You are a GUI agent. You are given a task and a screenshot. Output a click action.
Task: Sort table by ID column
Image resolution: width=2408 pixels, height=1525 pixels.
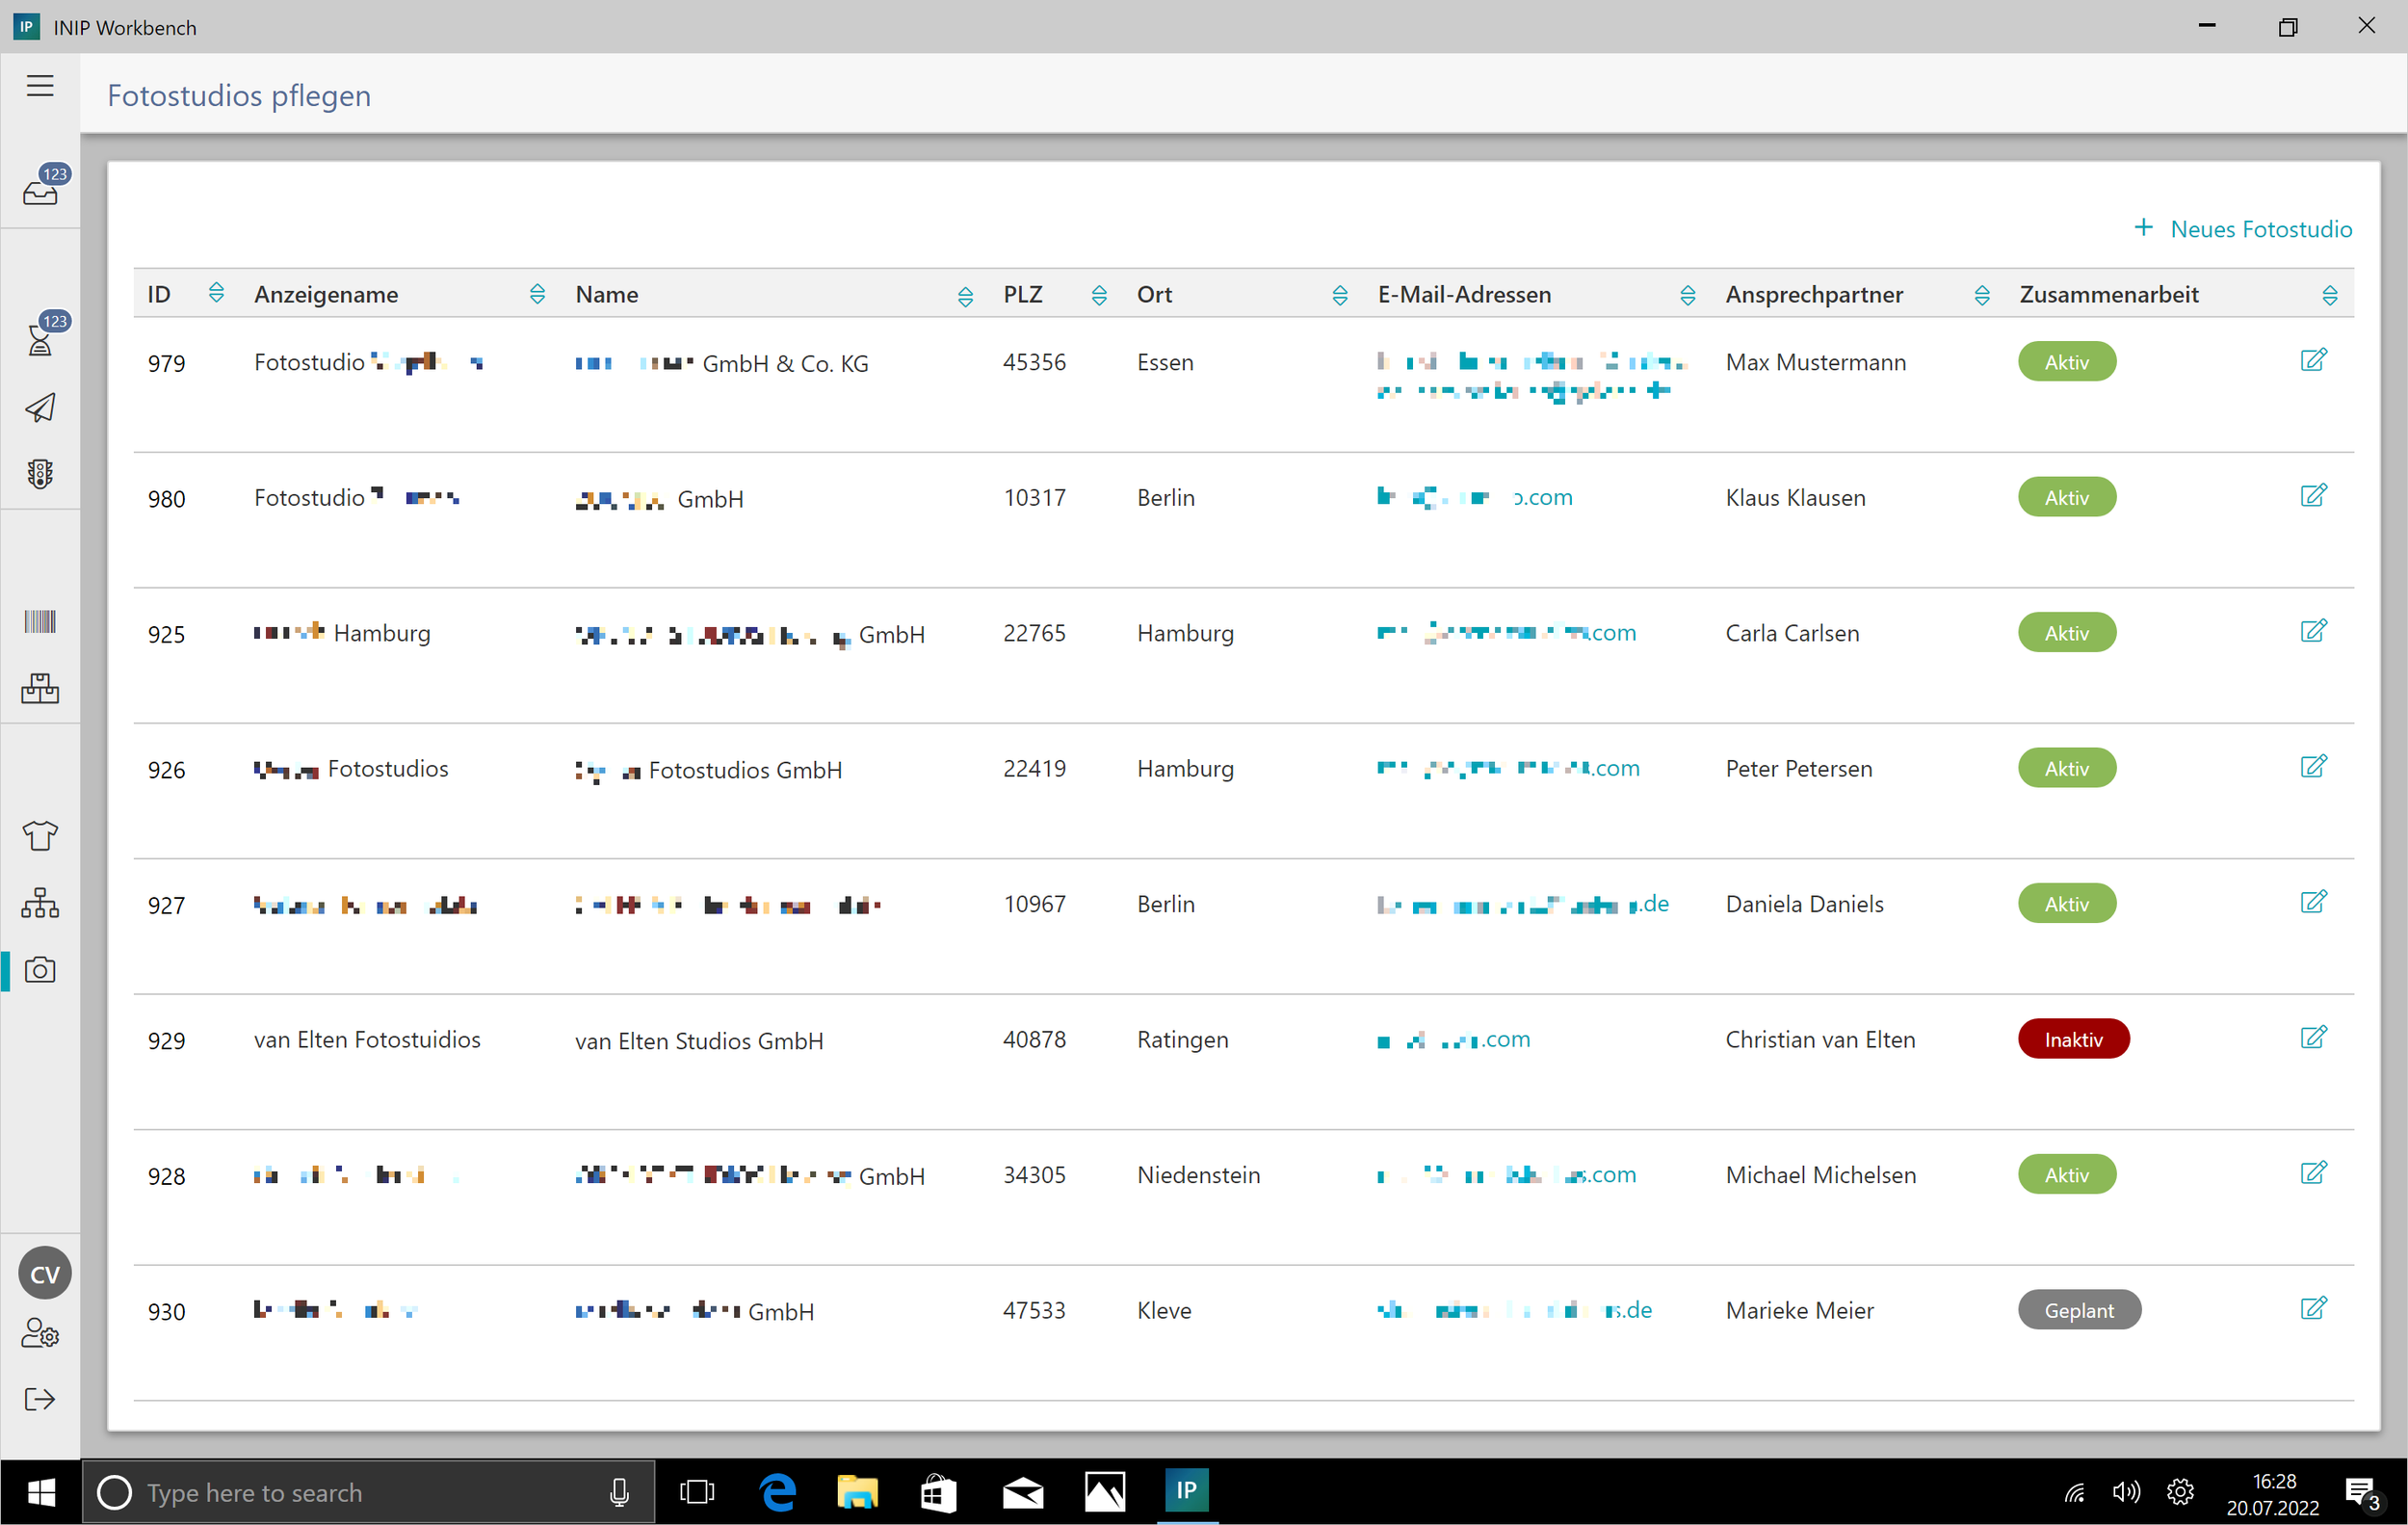click(x=216, y=294)
